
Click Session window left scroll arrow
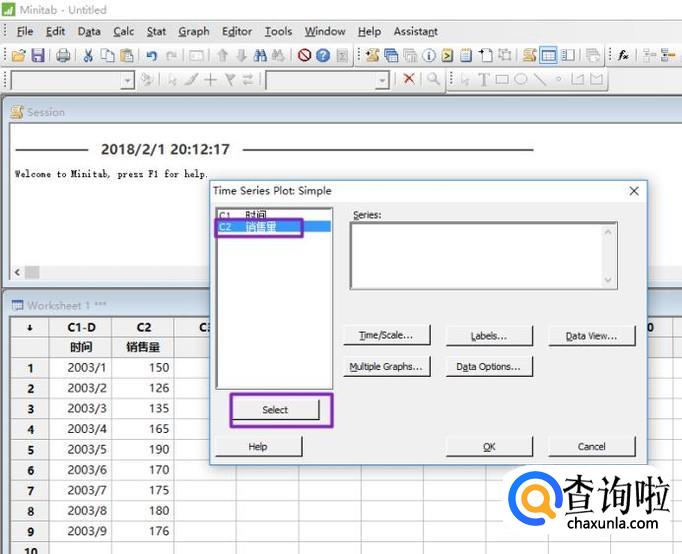point(17,273)
